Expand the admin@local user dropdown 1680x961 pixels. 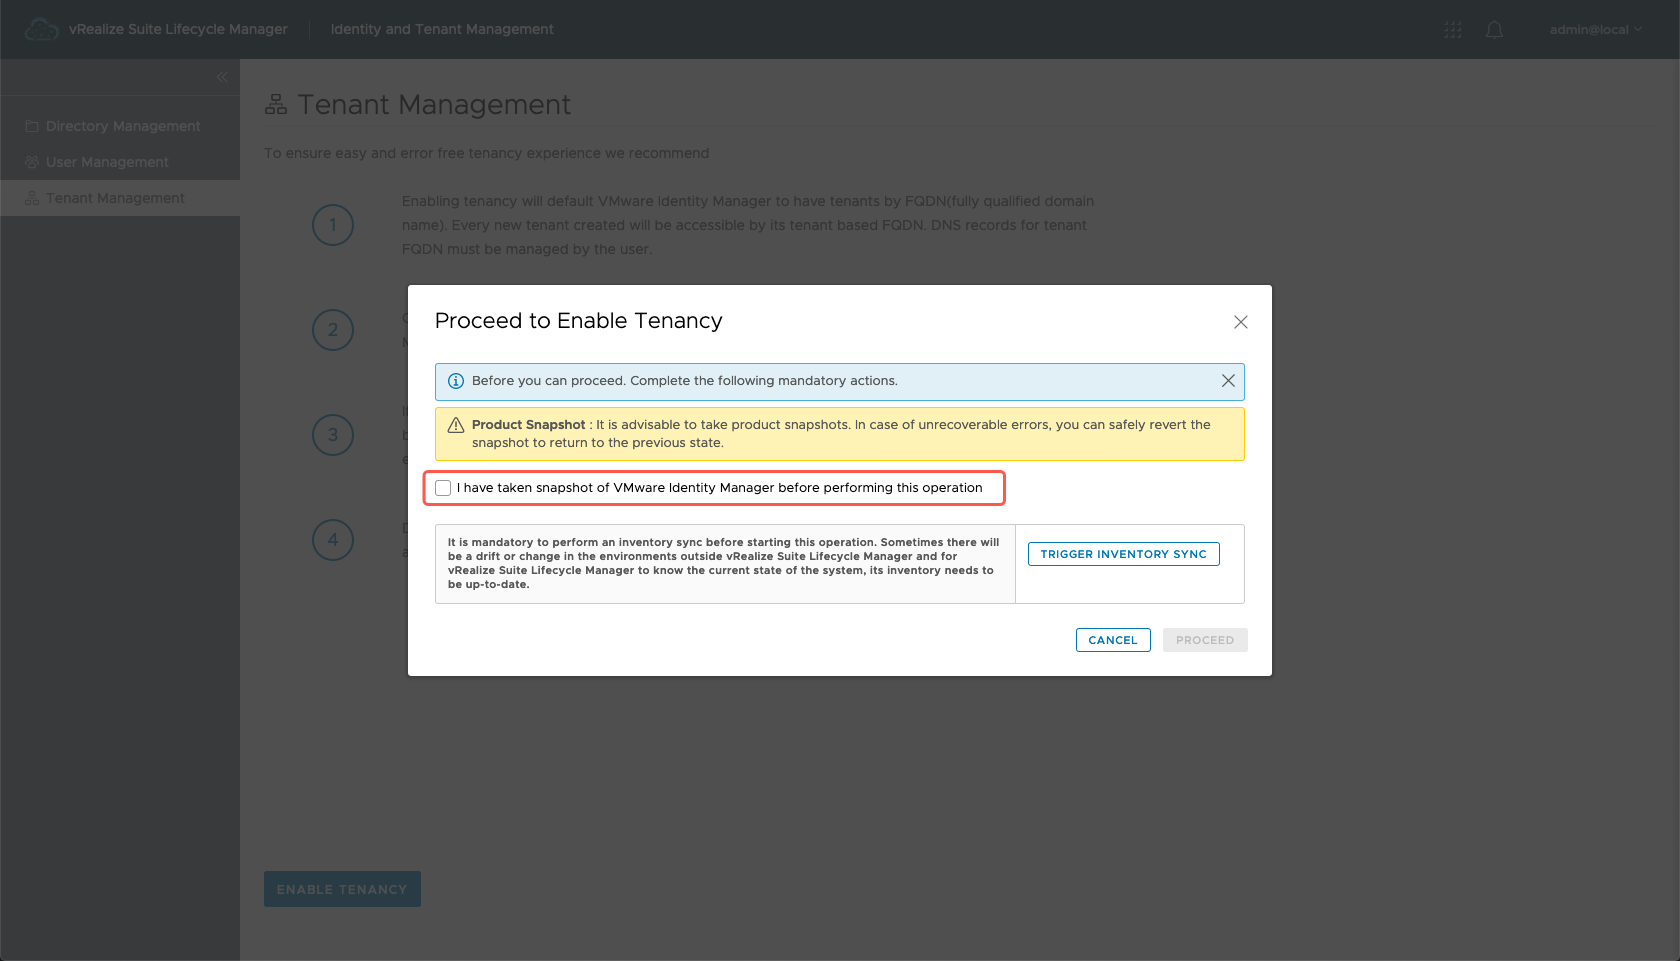[x=1595, y=30]
